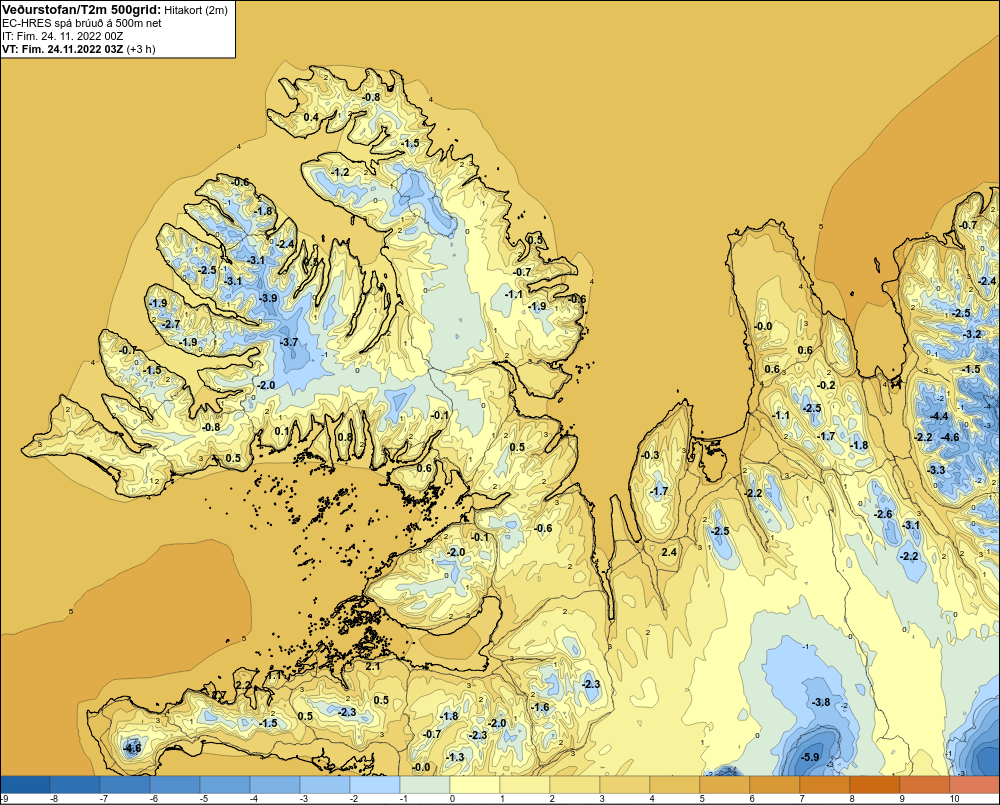Click the -4.6 label beside -2.2

coord(950,437)
